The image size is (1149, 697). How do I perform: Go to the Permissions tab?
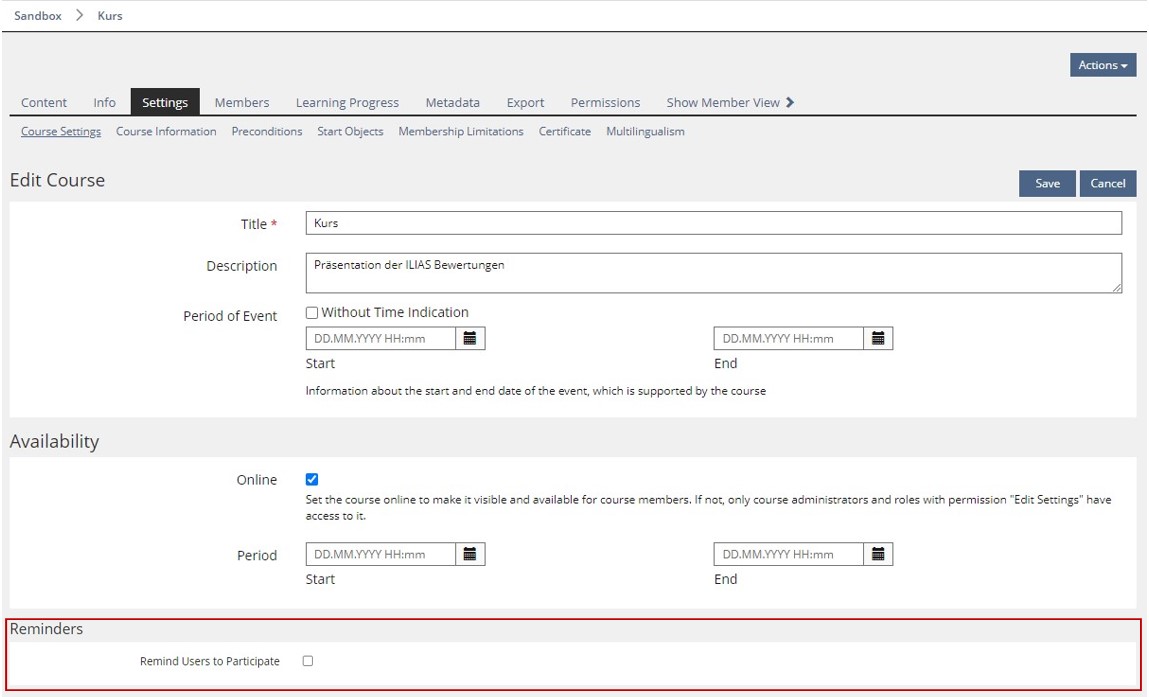605,102
